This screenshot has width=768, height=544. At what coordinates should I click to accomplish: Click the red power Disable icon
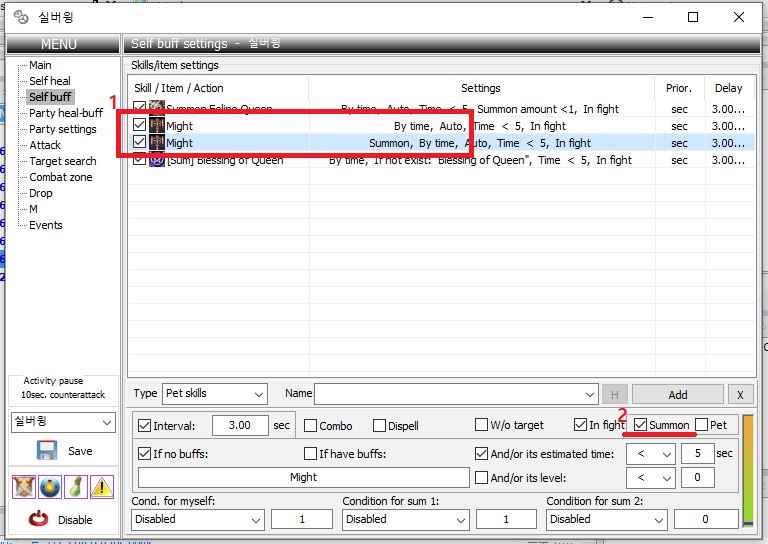(x=38, y=519)
